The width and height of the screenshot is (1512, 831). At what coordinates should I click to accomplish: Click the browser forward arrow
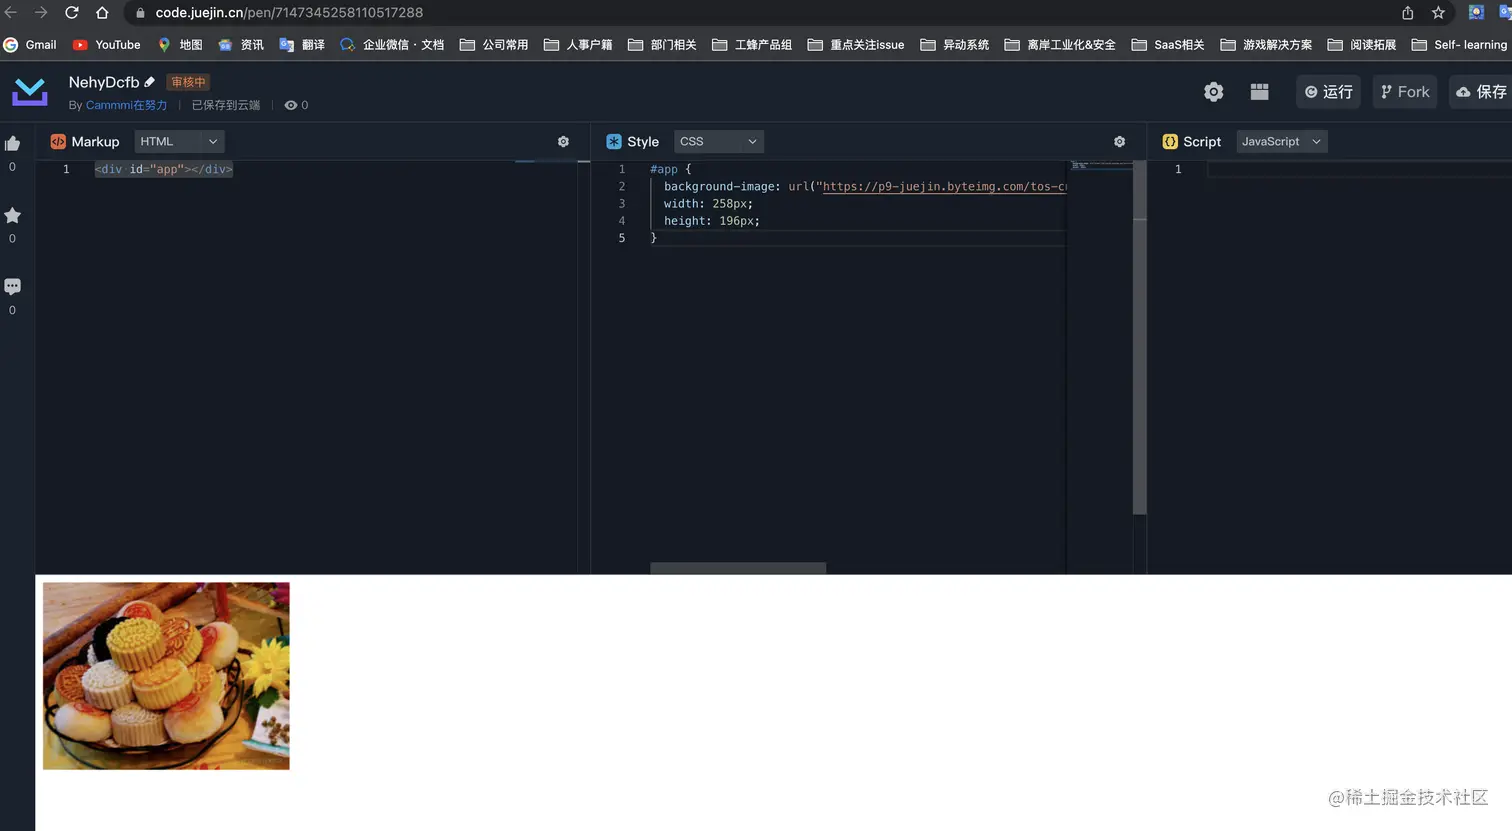41,12
